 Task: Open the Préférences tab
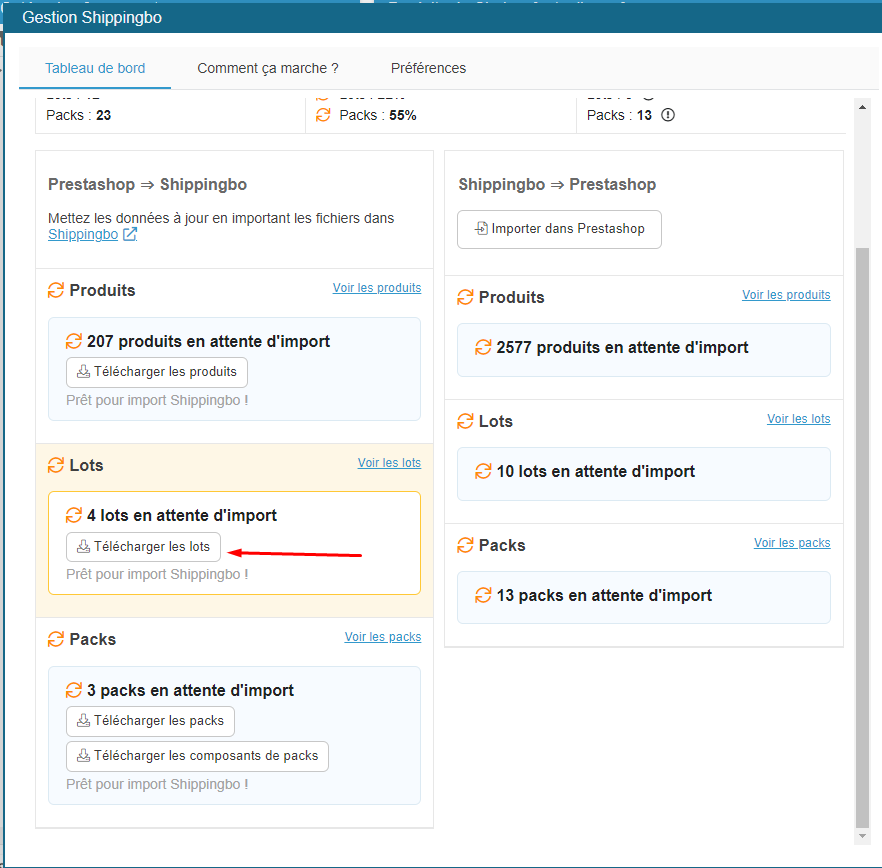(428, 68)
